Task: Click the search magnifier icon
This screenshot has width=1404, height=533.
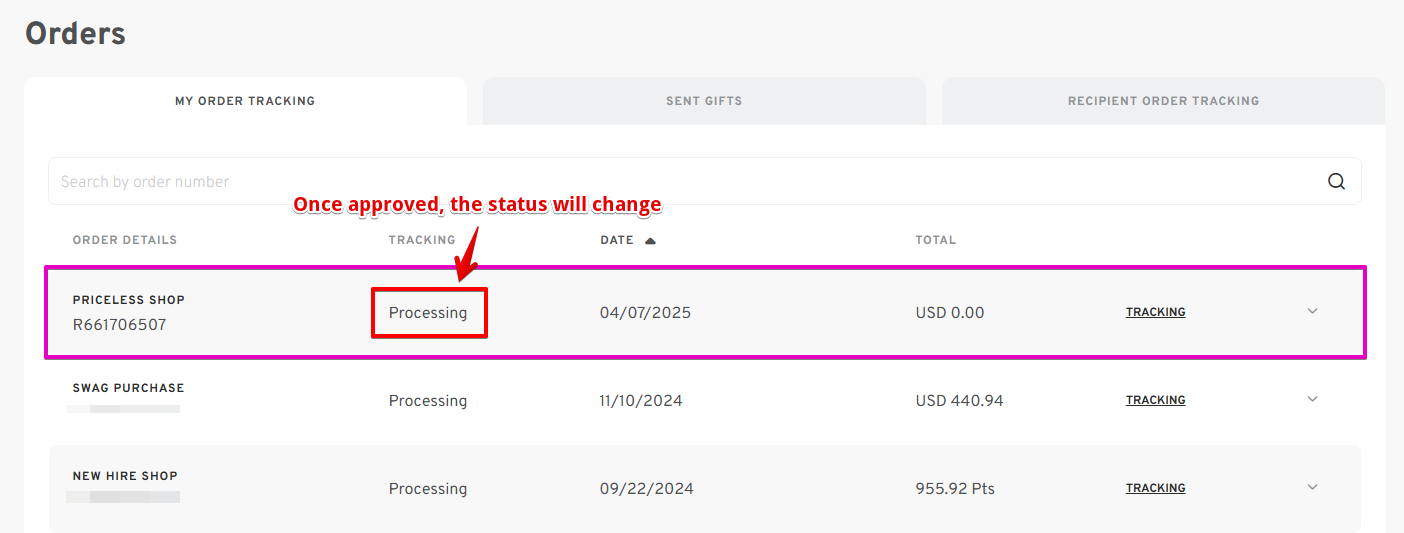Action: coord(1336,181)
